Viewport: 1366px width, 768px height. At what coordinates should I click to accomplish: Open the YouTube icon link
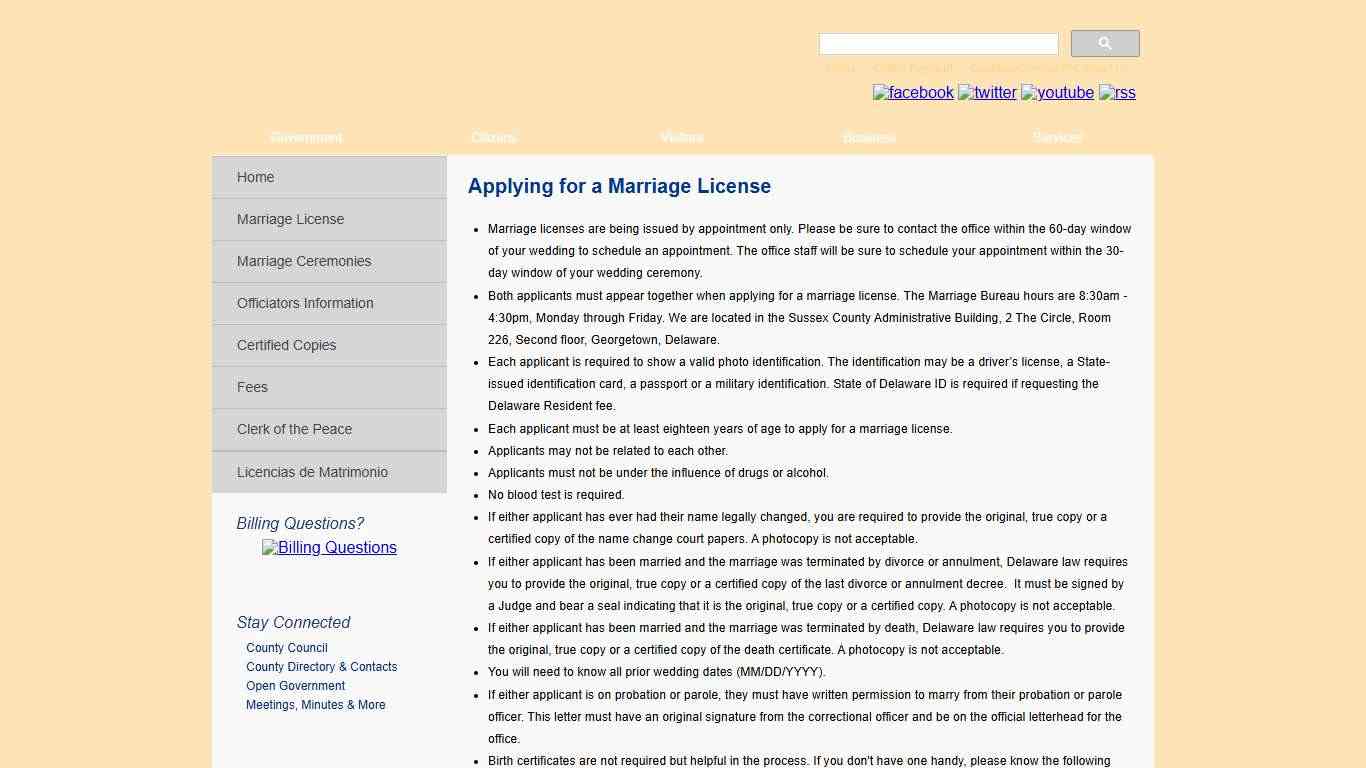click(1057, 92)
